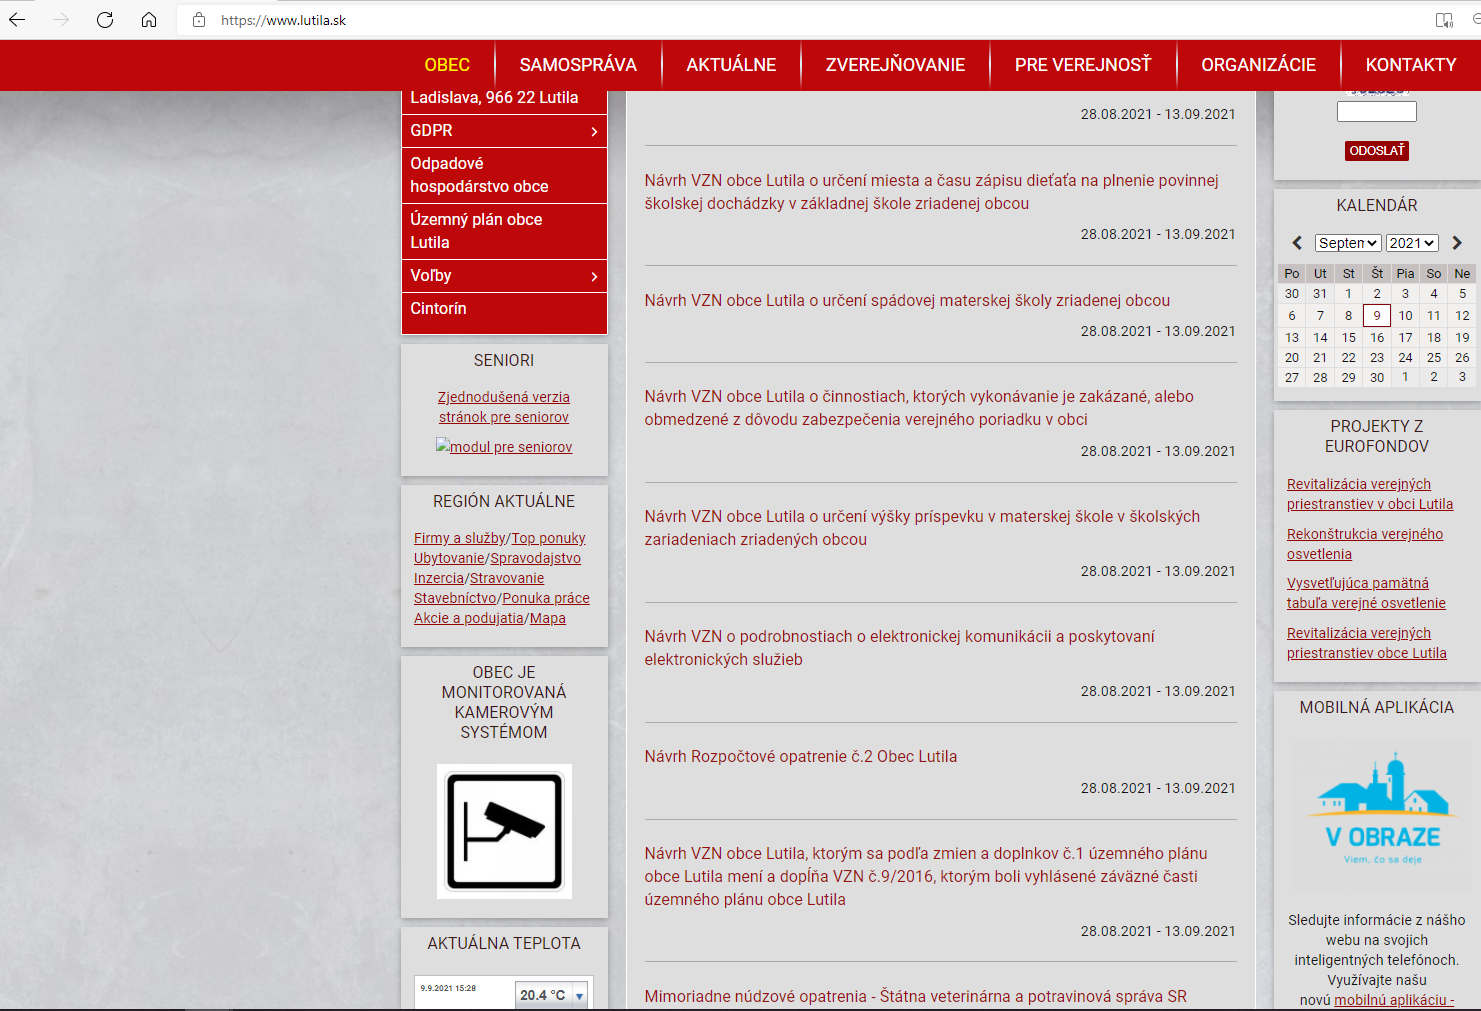Open the Voľby sidebar item

click(504, 276)
